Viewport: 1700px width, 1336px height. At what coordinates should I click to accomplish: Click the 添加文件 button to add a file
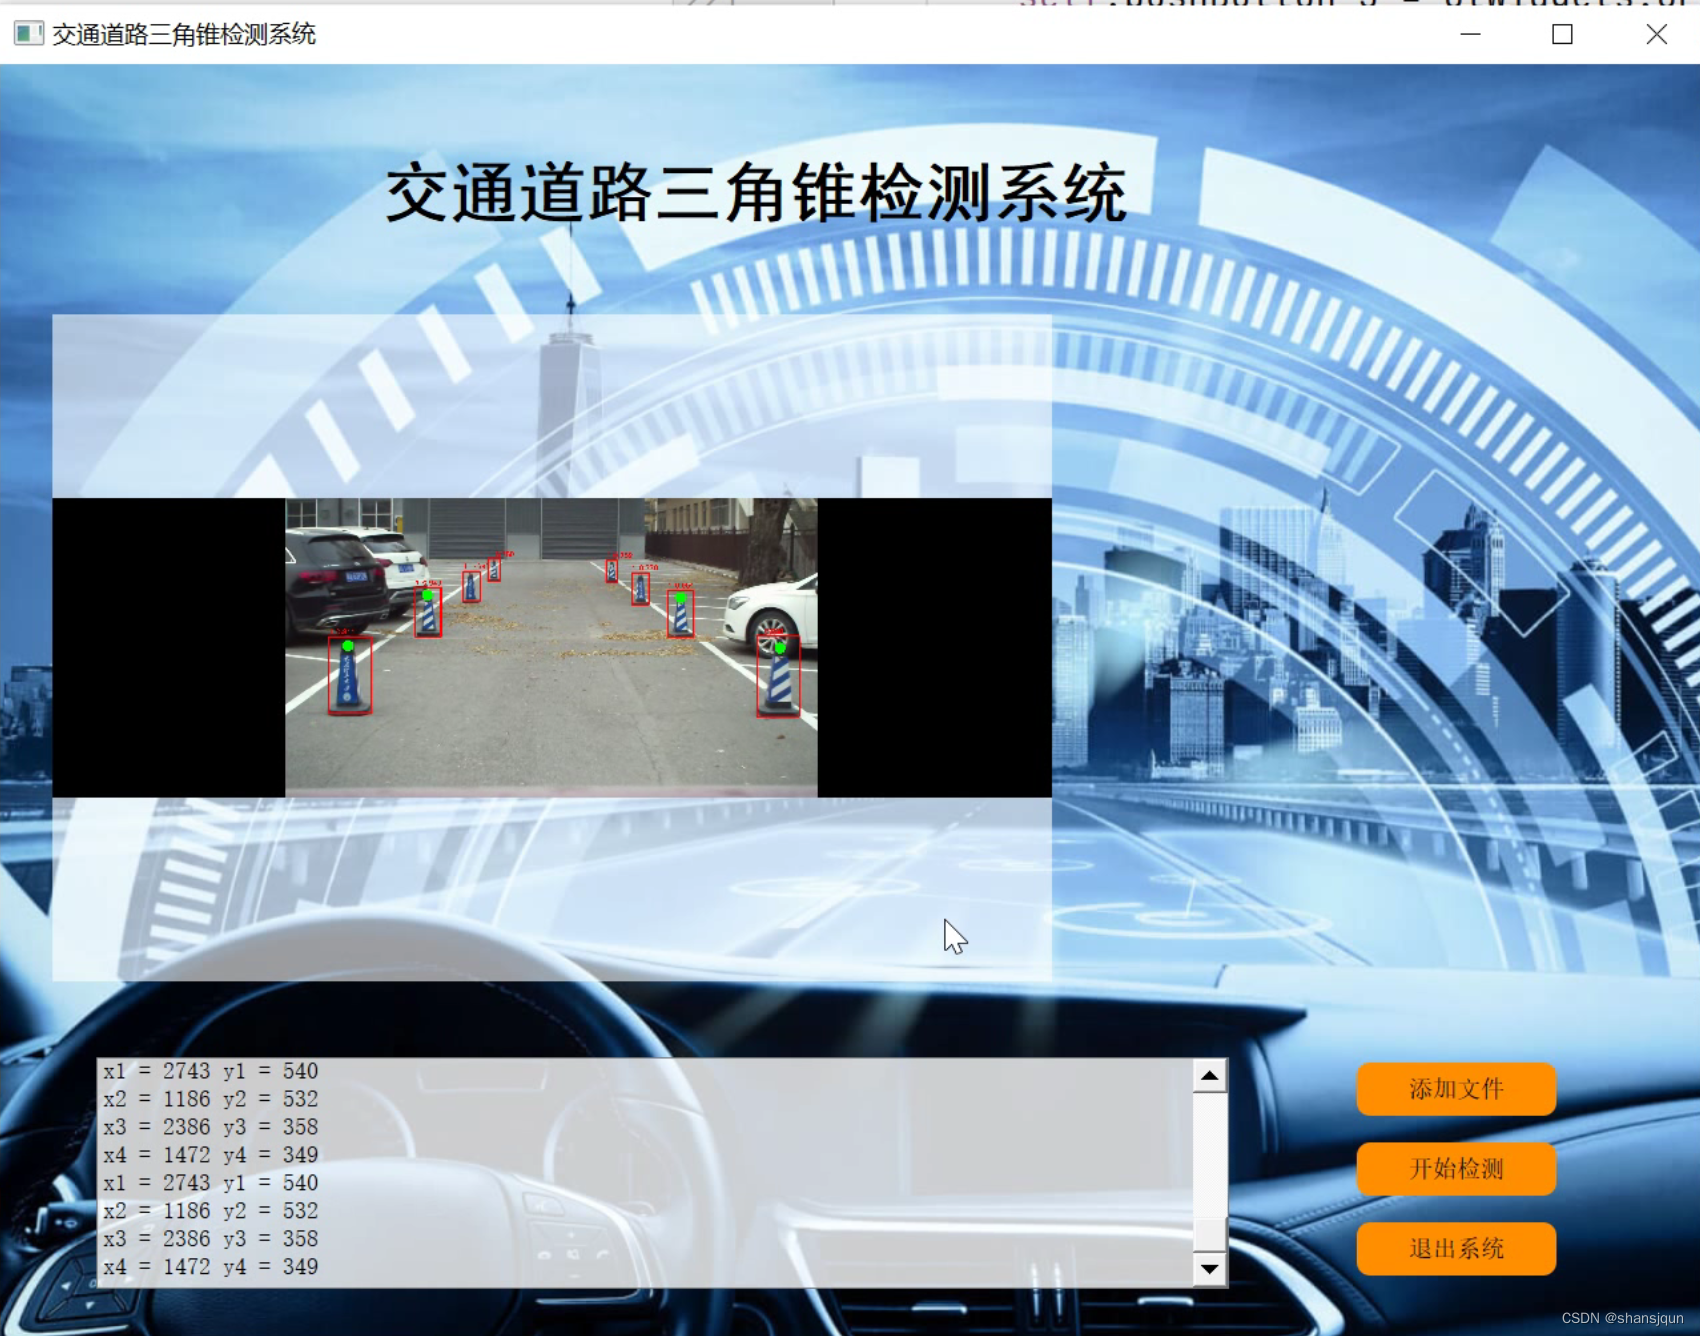1455,1090
